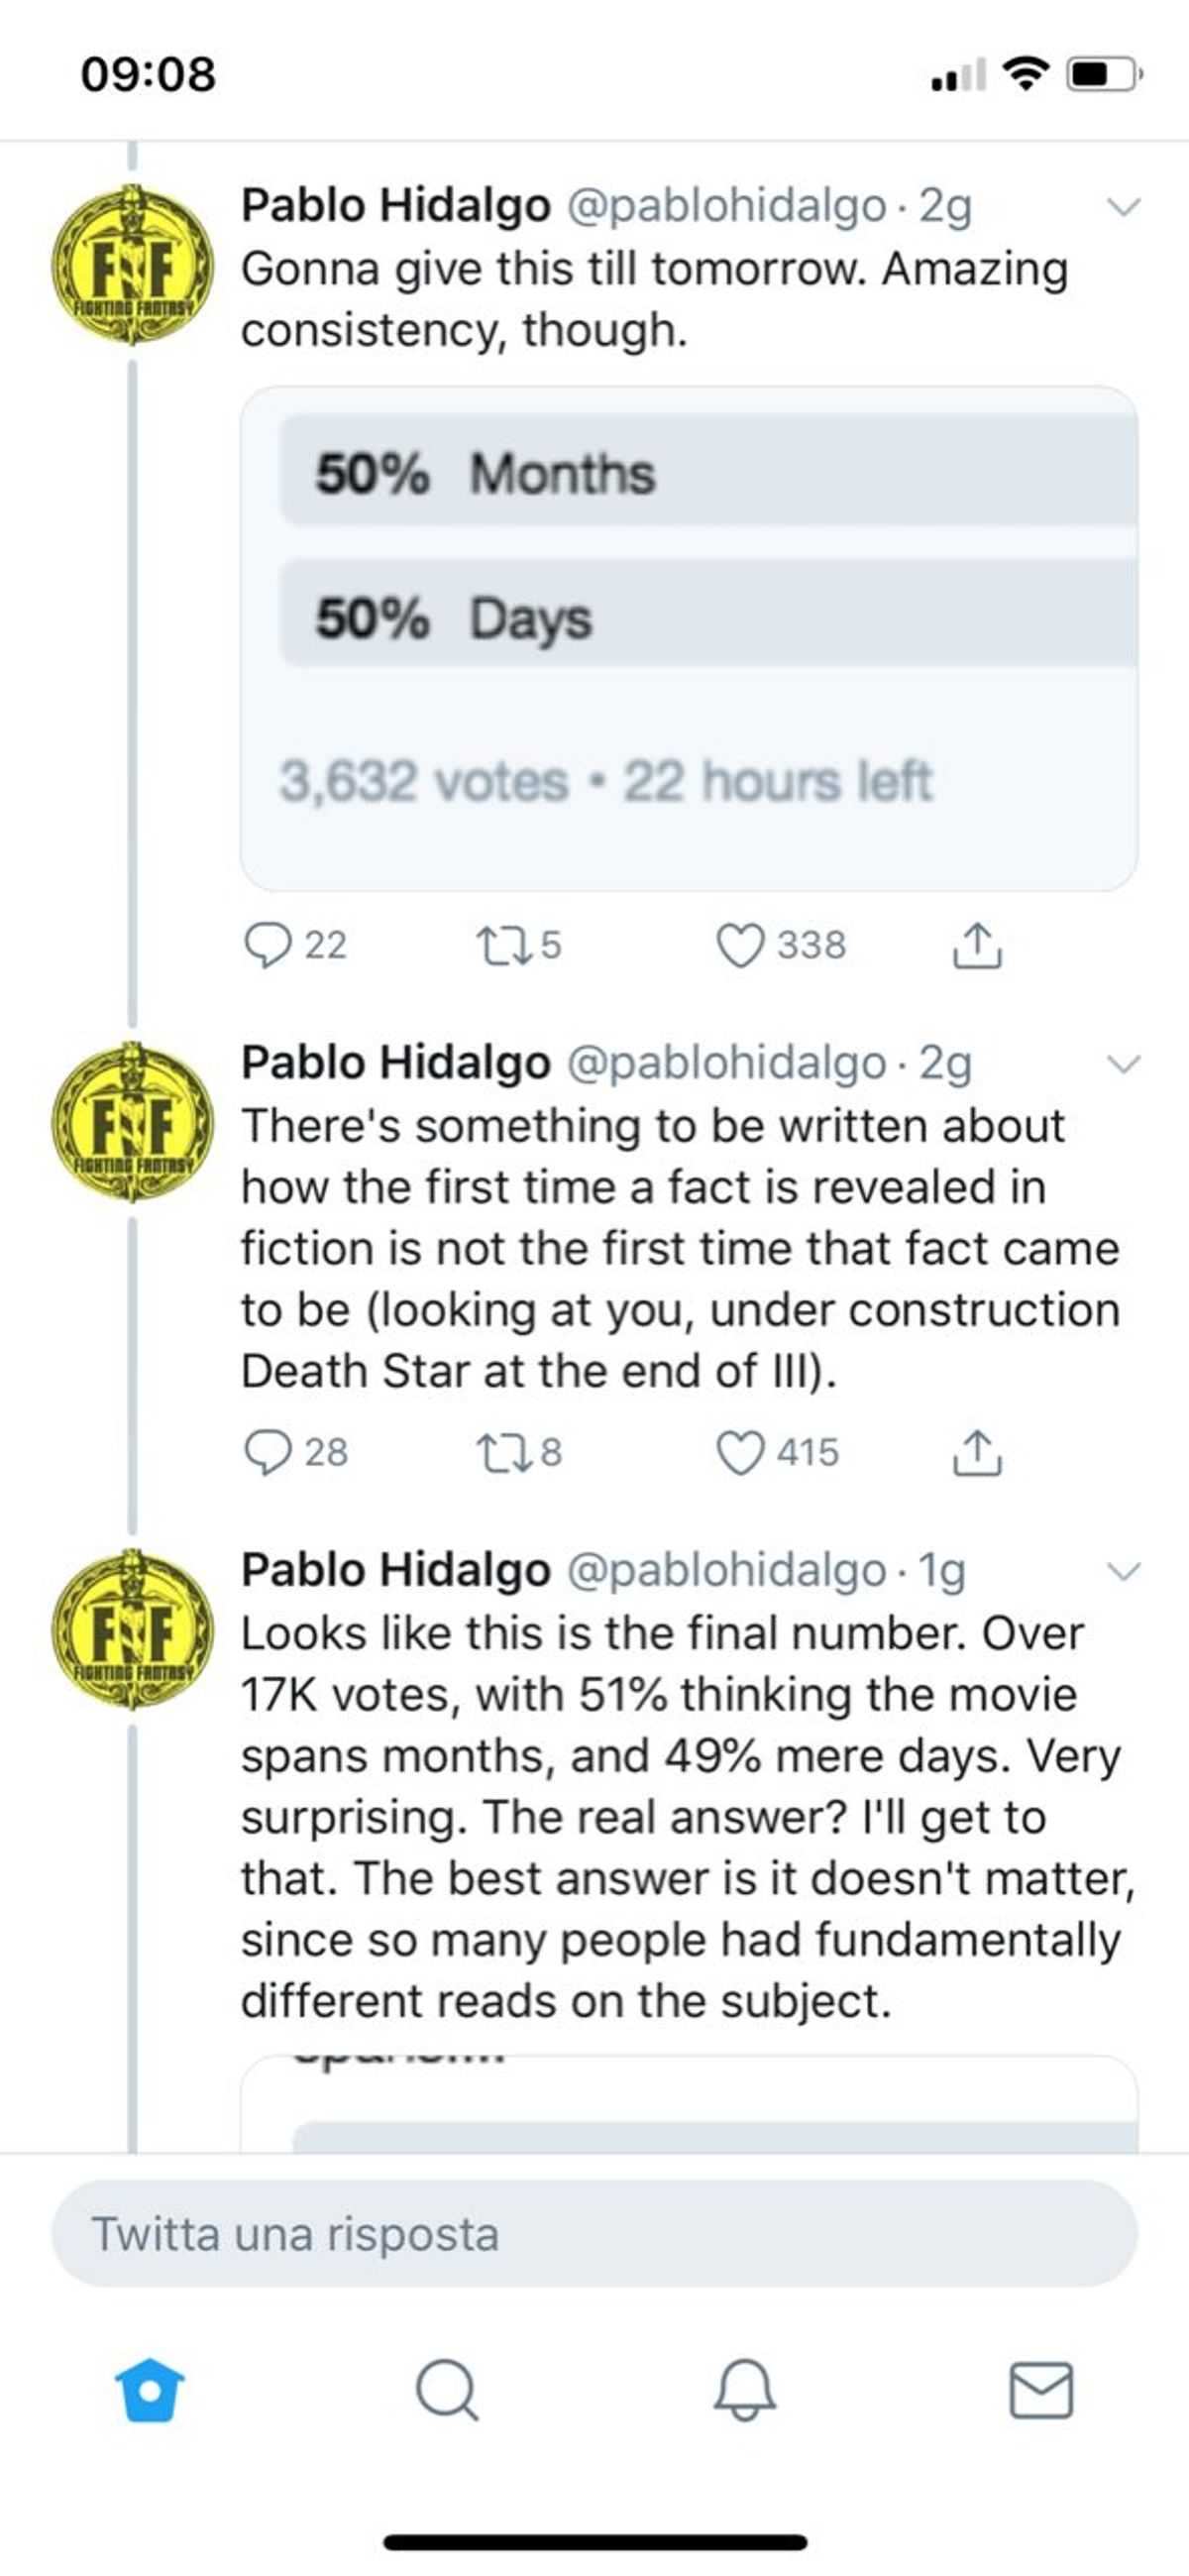This screenshot has width=1189, height=2576.
Task: Select the 'Days' poll option
Action: pos(708,618)
